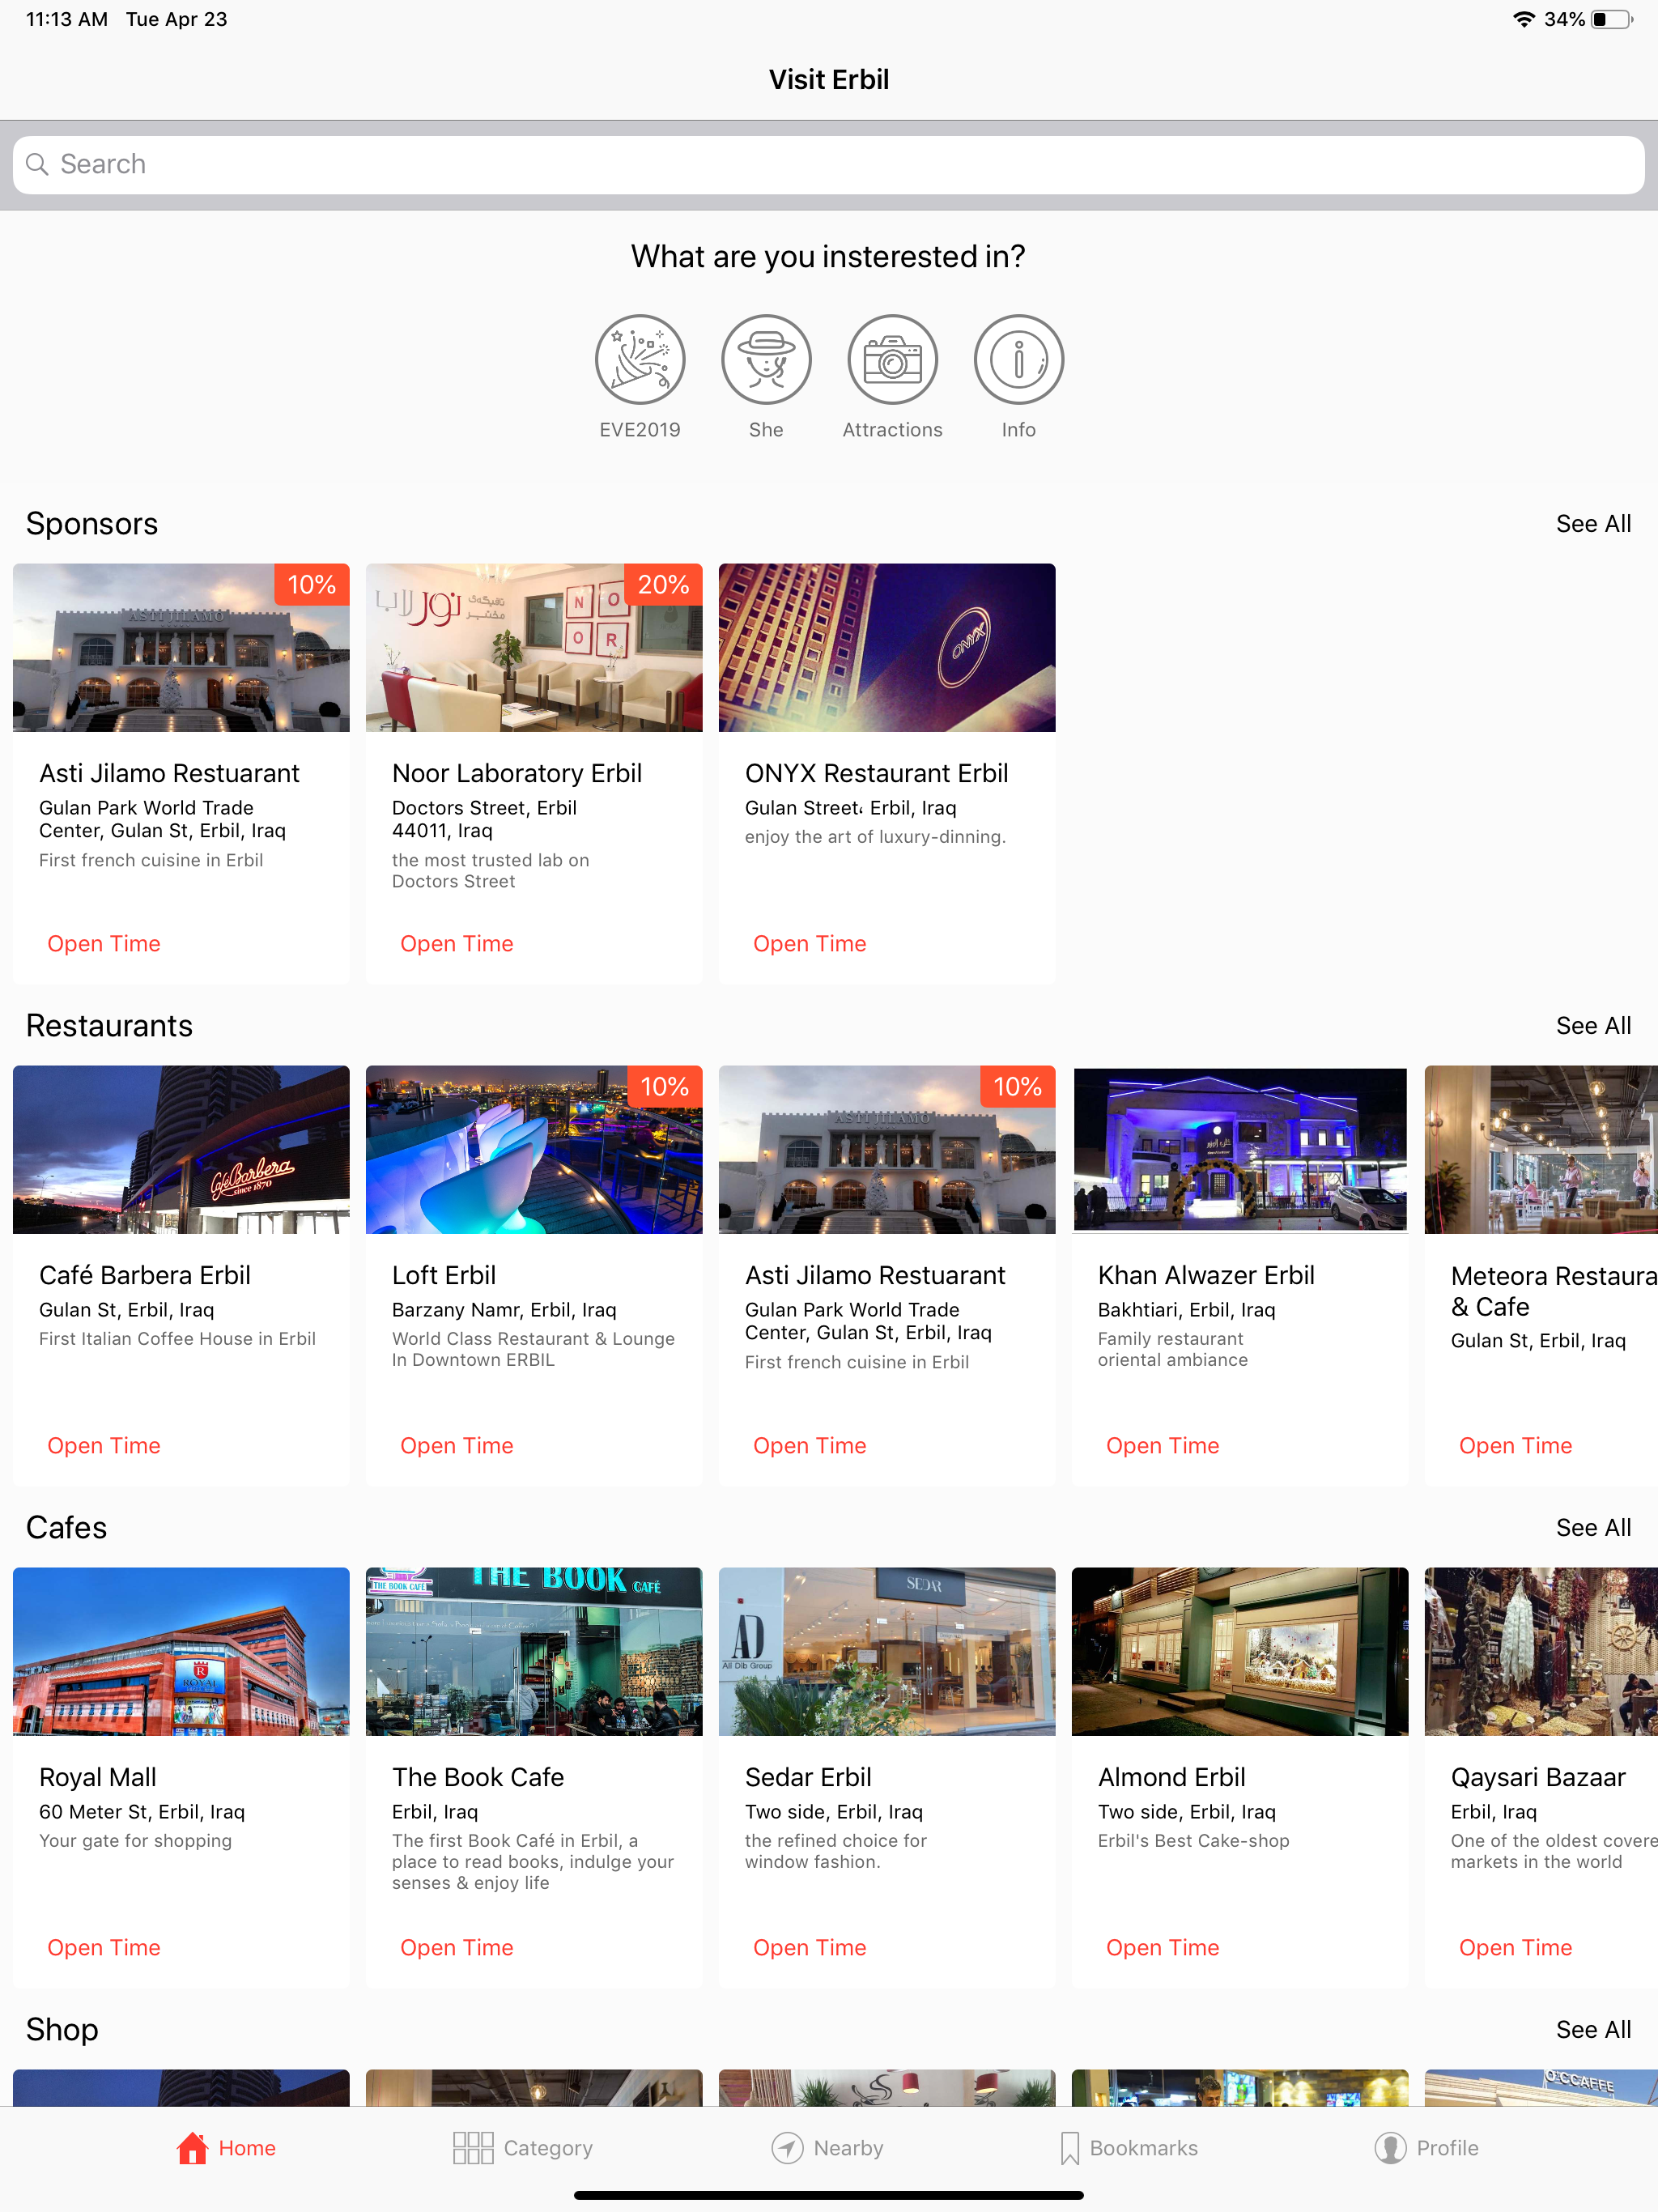This screenshot has height=2212, width=1658.
Task: Select the Royal Mall title
Action: [98, 1778]
